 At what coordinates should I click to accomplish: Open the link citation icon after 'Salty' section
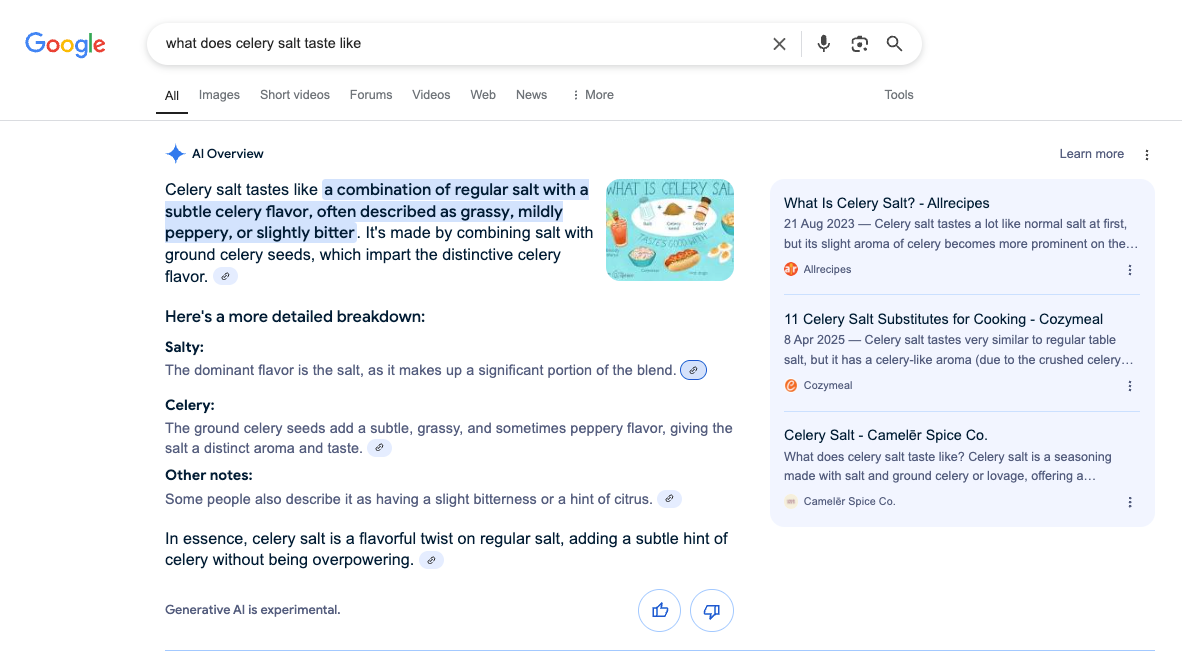(693, 370)
